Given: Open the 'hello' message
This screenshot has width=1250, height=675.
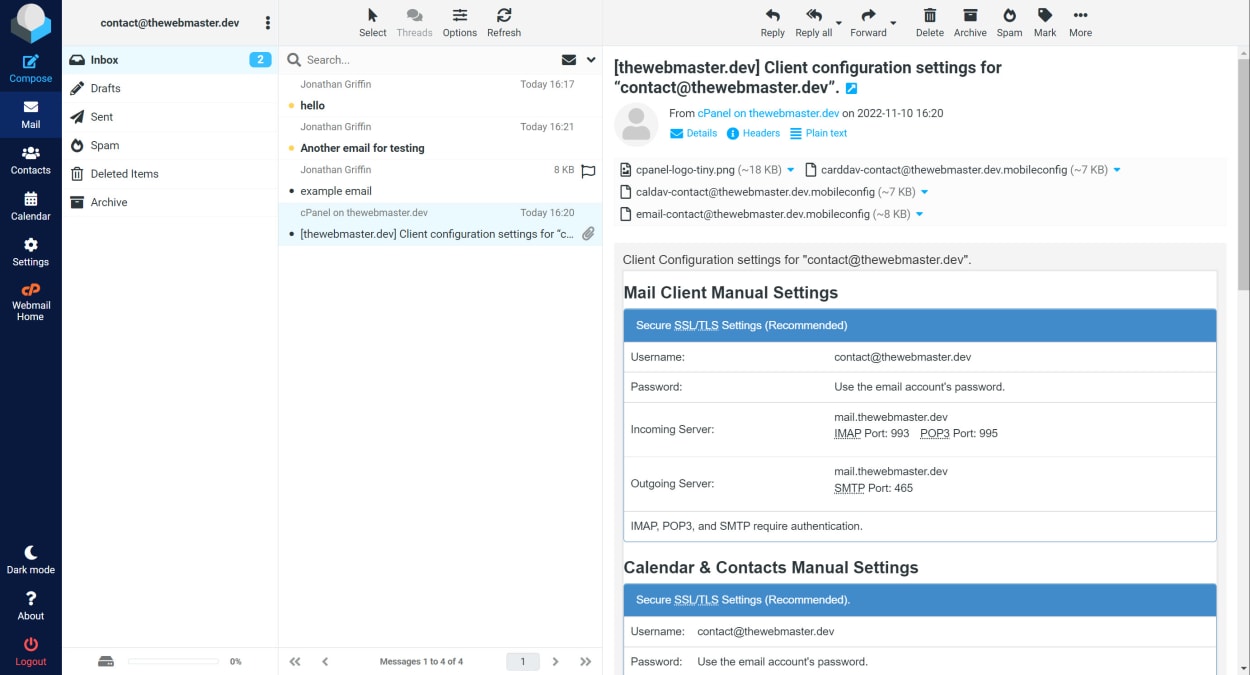Looking at the screenshot, I should click(x=440, y=95).
